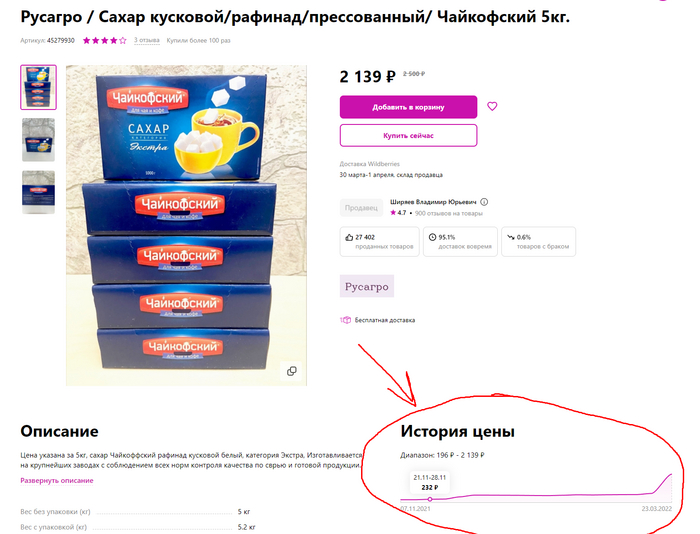Click the similar images icon on photo
The image size is (700, 534).
coord(292,371)
